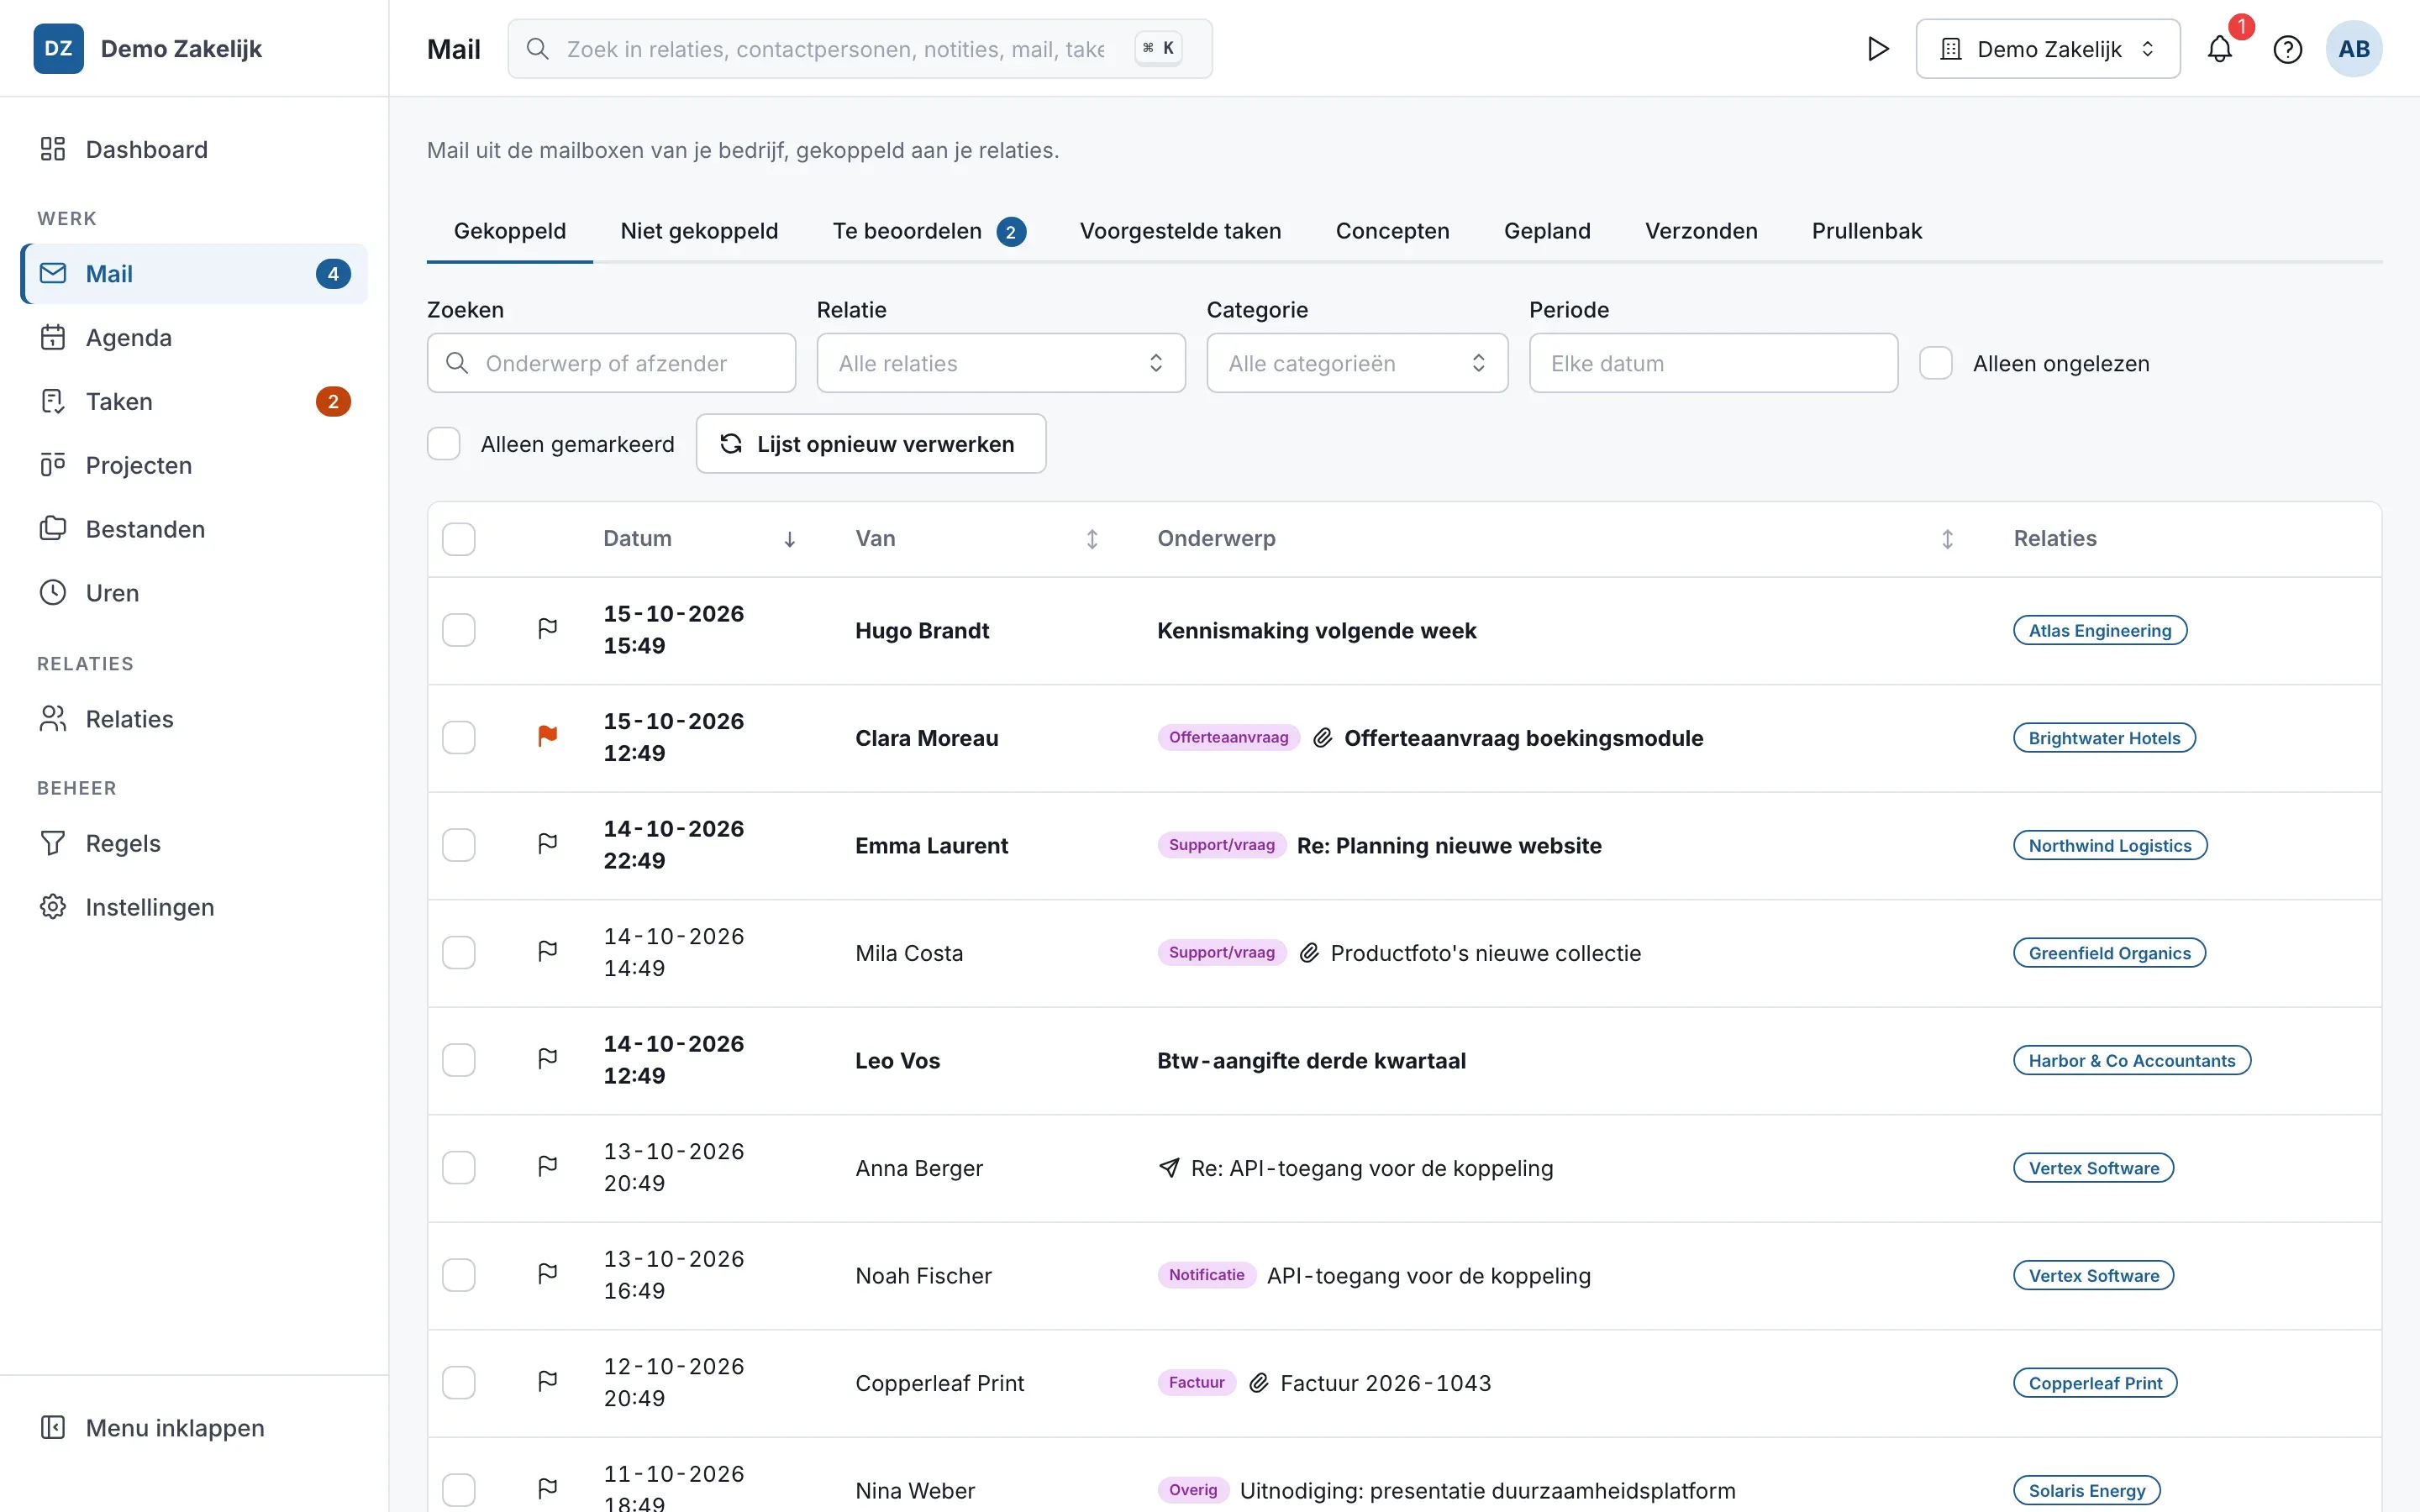Click the notification bell icon
Viewport: 2420px width, 1512px height.
point(2219,49)
